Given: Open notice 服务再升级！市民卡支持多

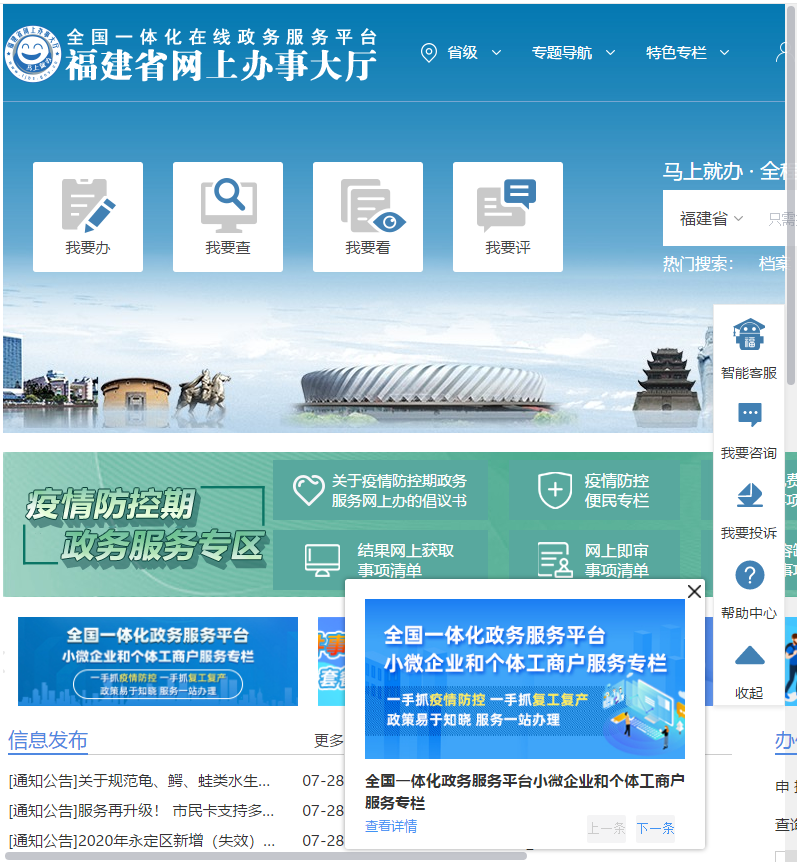Looking at the screenshot, I should [x=141, y=811].
